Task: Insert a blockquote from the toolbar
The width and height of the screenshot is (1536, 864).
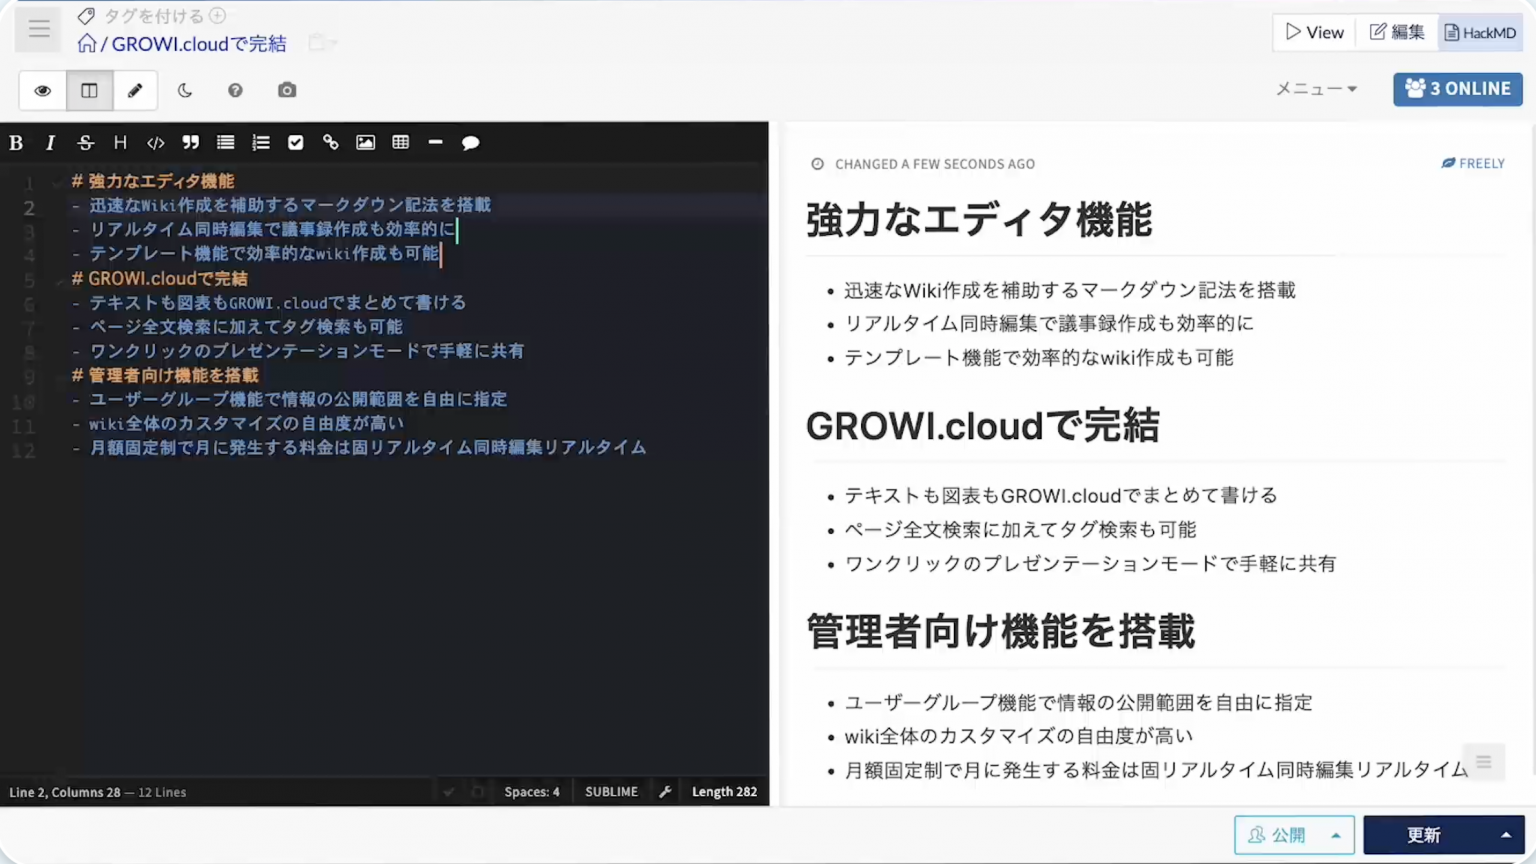Action: point(190,142)
